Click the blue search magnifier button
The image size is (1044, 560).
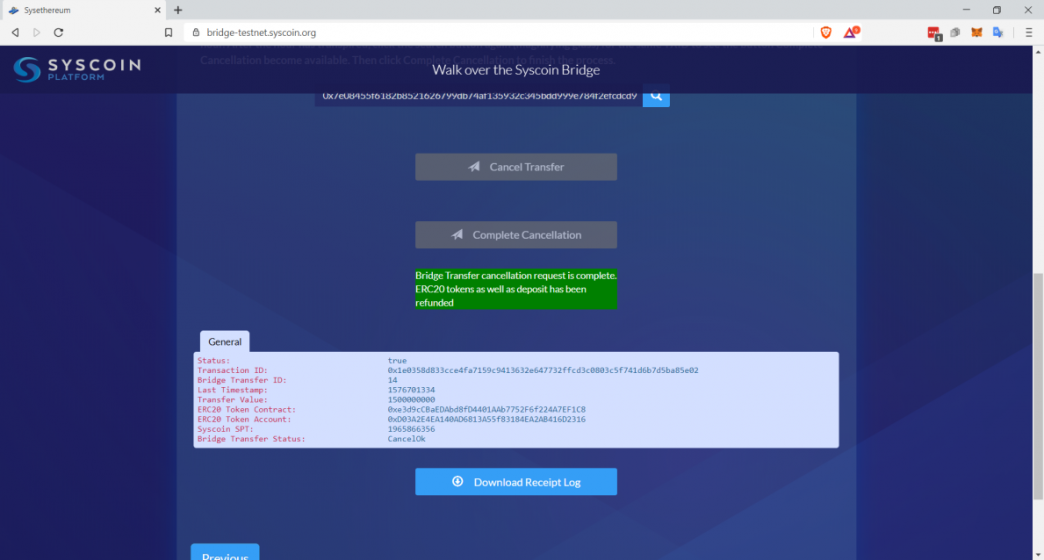click(x=656, y=96)
